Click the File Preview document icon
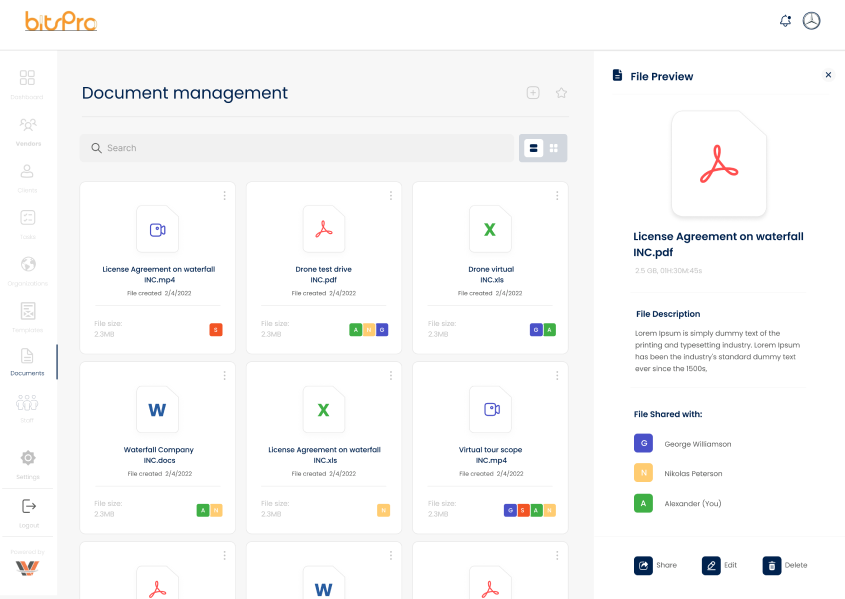This screenshot has height=599, width=845. pos(617,75)
